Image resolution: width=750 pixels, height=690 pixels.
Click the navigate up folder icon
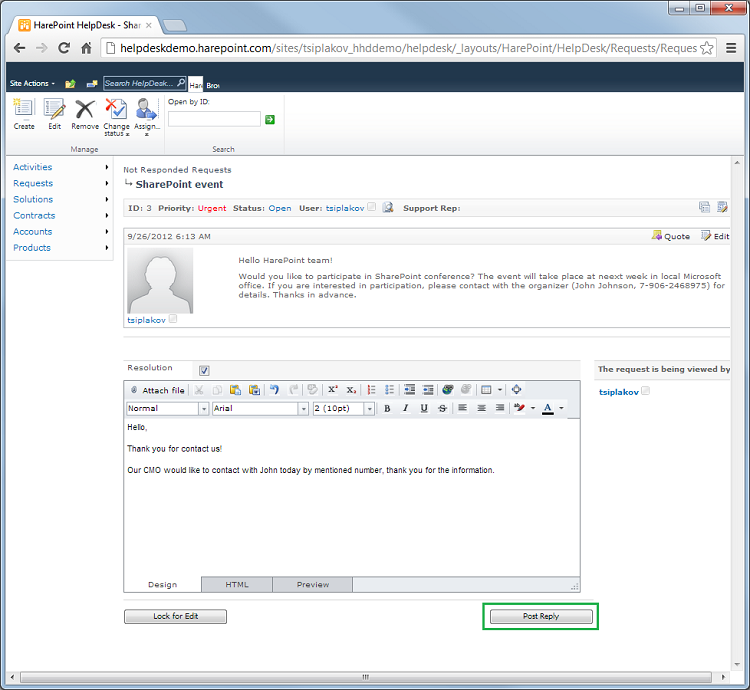pos(70,84)
